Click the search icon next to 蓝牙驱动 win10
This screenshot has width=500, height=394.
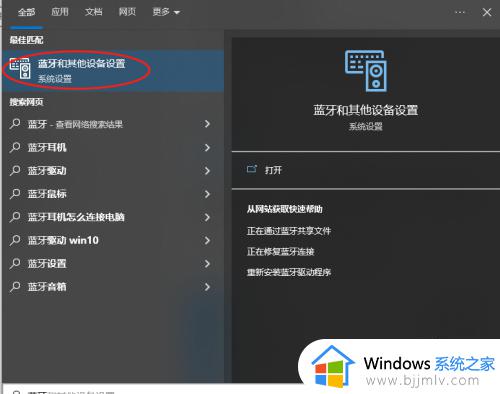pos(15,240)
